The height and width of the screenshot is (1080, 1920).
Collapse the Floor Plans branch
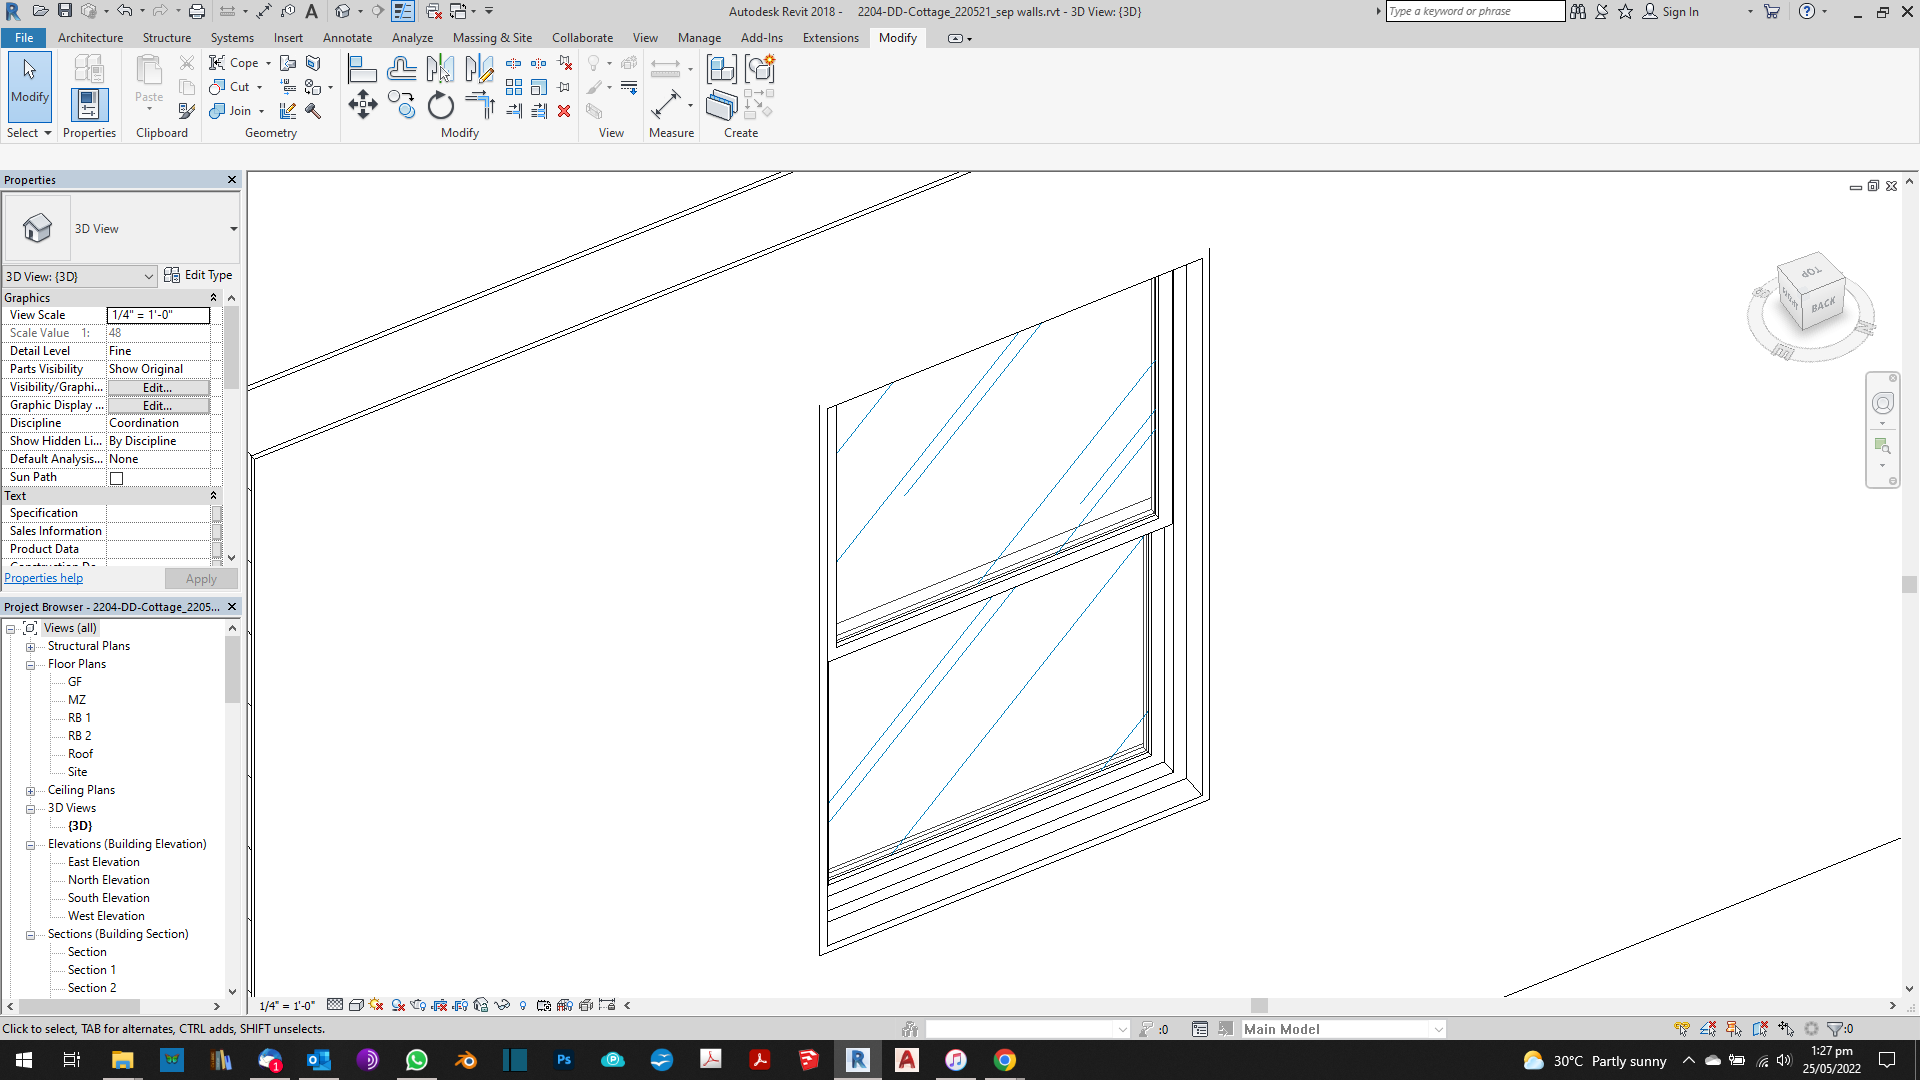pos(31,663)
